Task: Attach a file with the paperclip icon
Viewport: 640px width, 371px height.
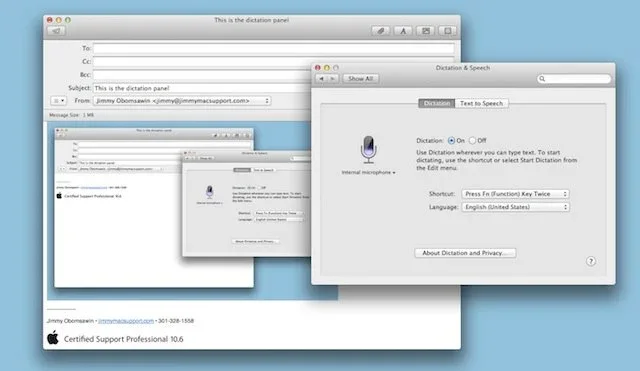Action: coord(380,31)
